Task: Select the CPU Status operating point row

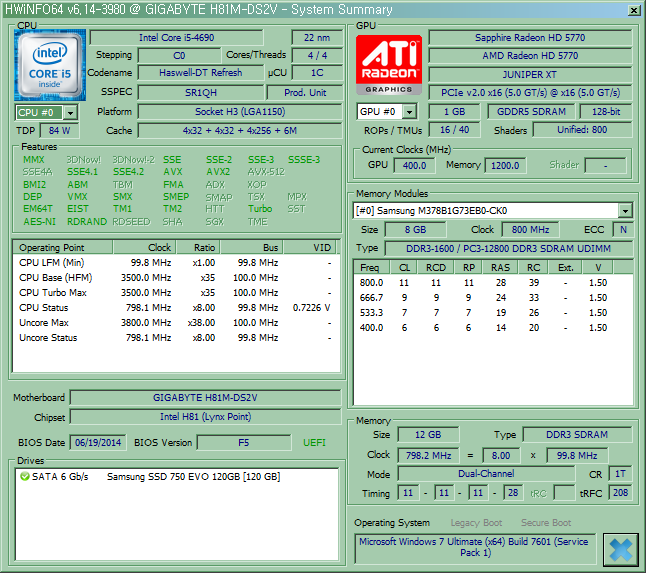Action: point(176,308)
